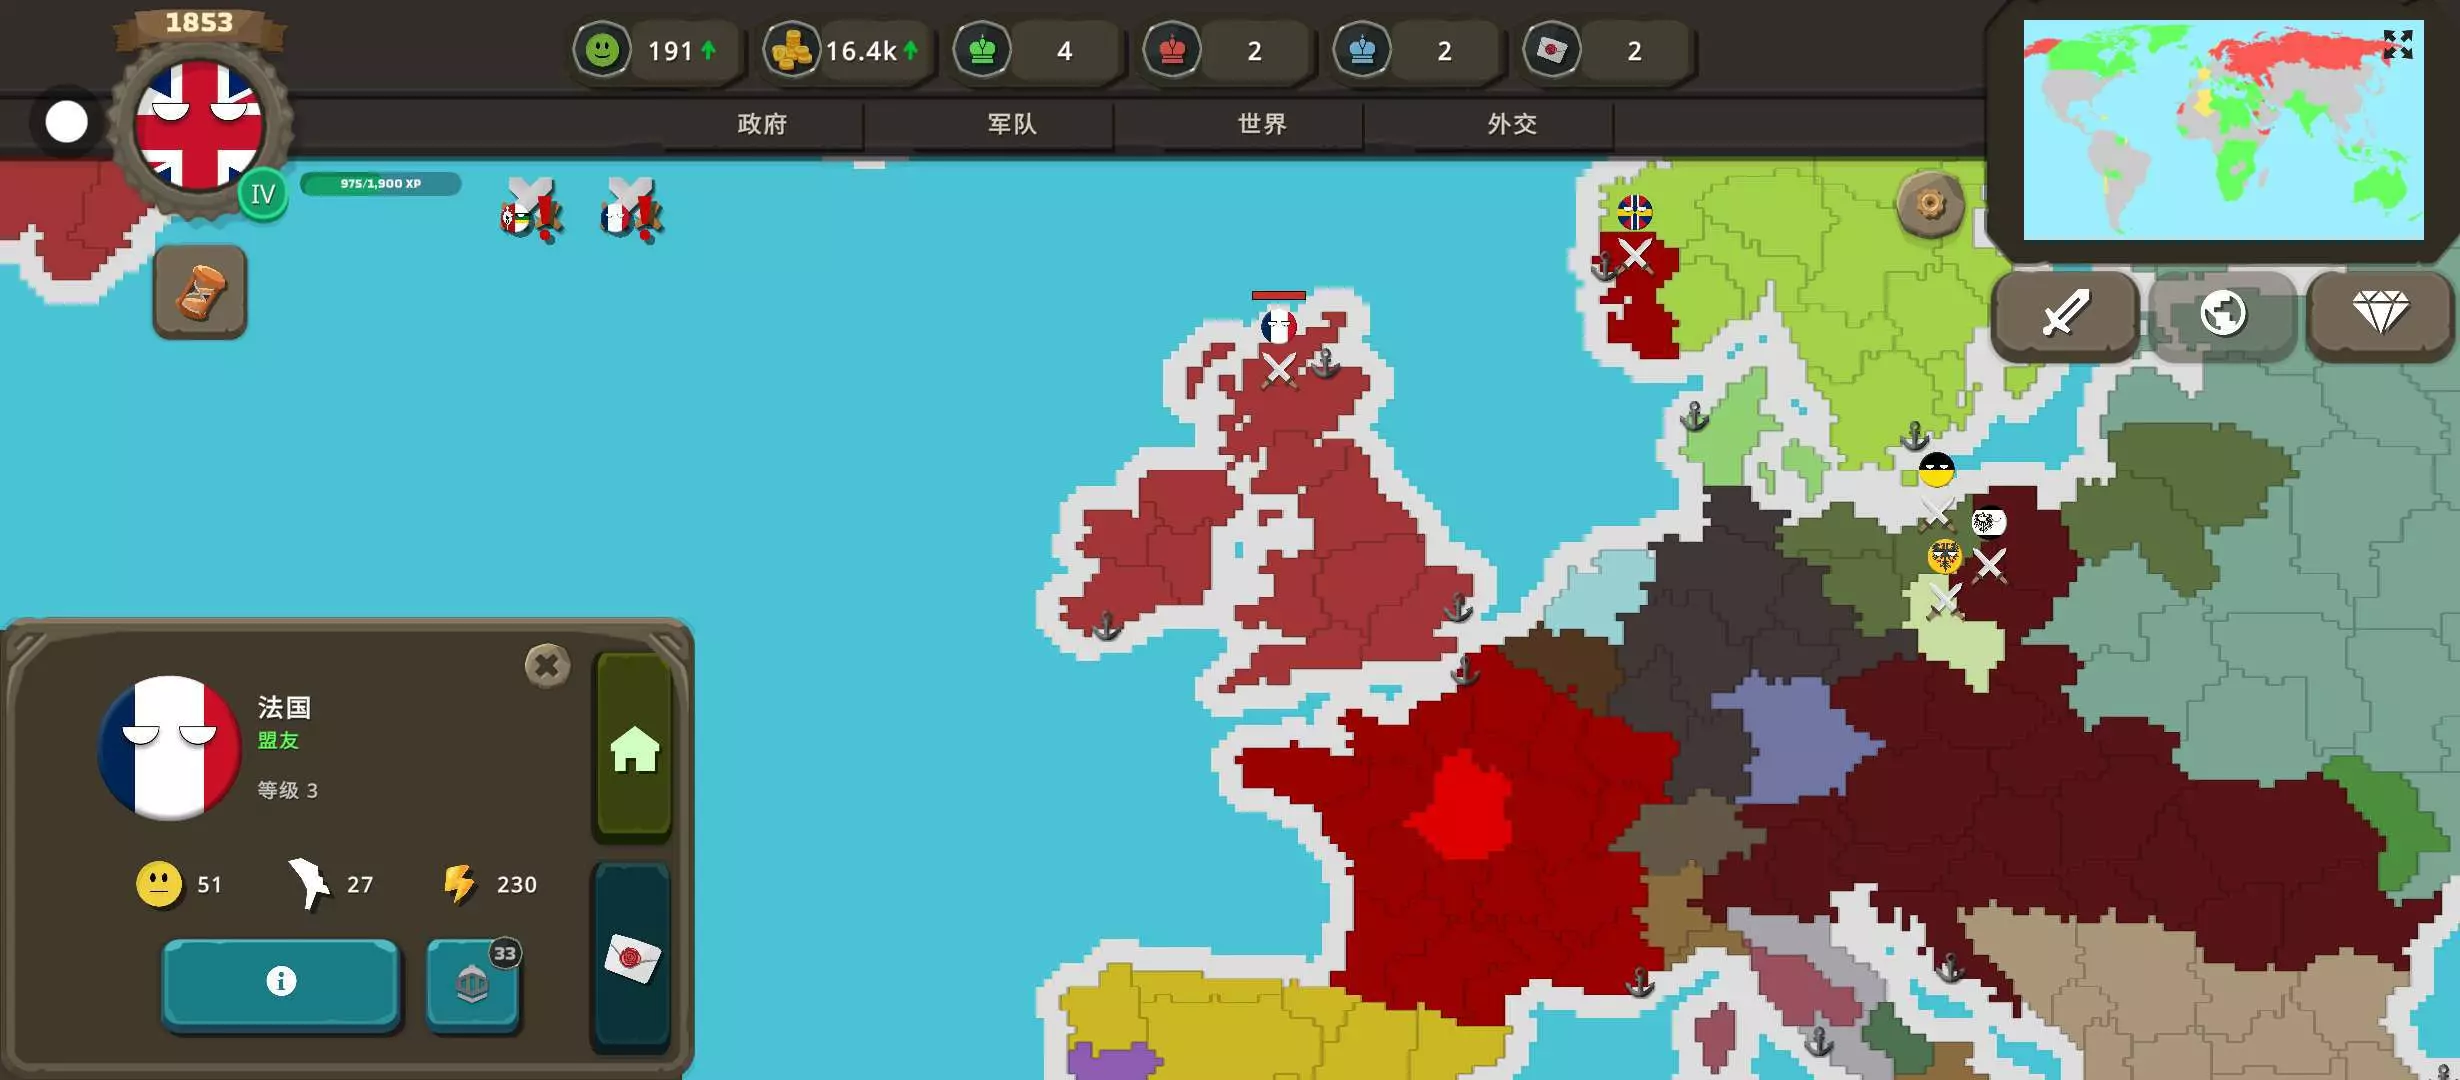The width and height of the screenshot is (2460, 1080).
Task: Toggle the globe map mode button
Action: tap(2222, 314)
